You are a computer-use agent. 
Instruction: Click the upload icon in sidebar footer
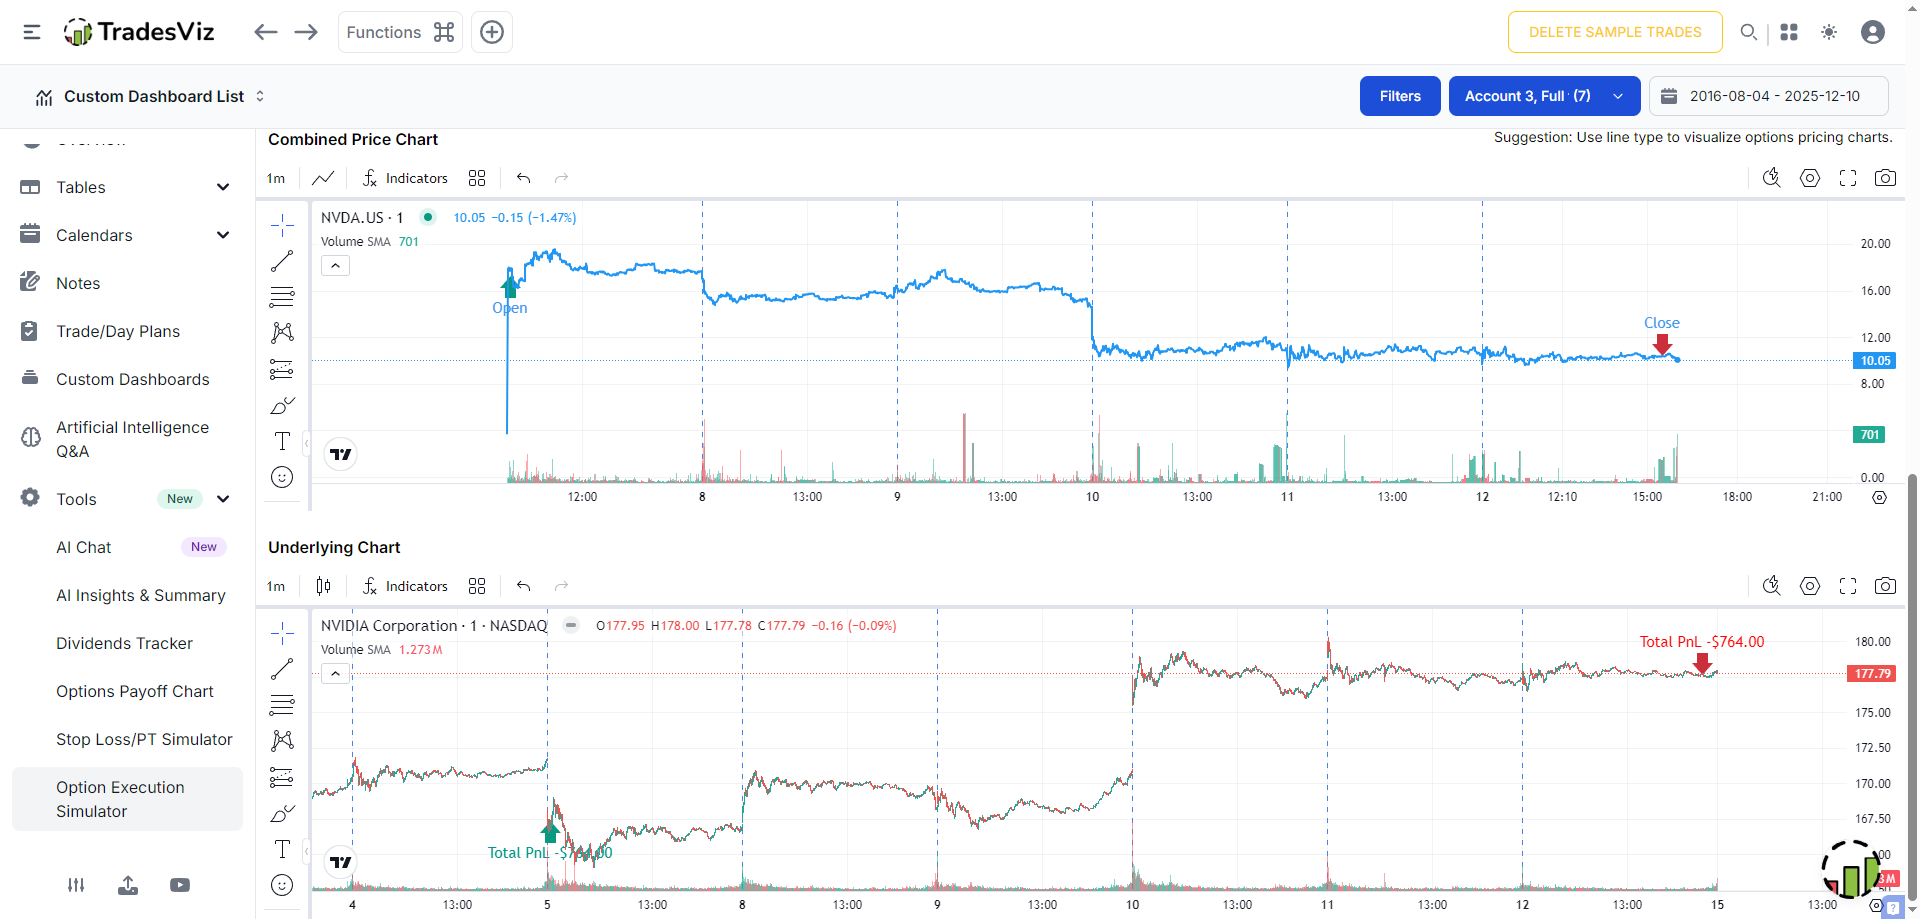pos(128,885)
